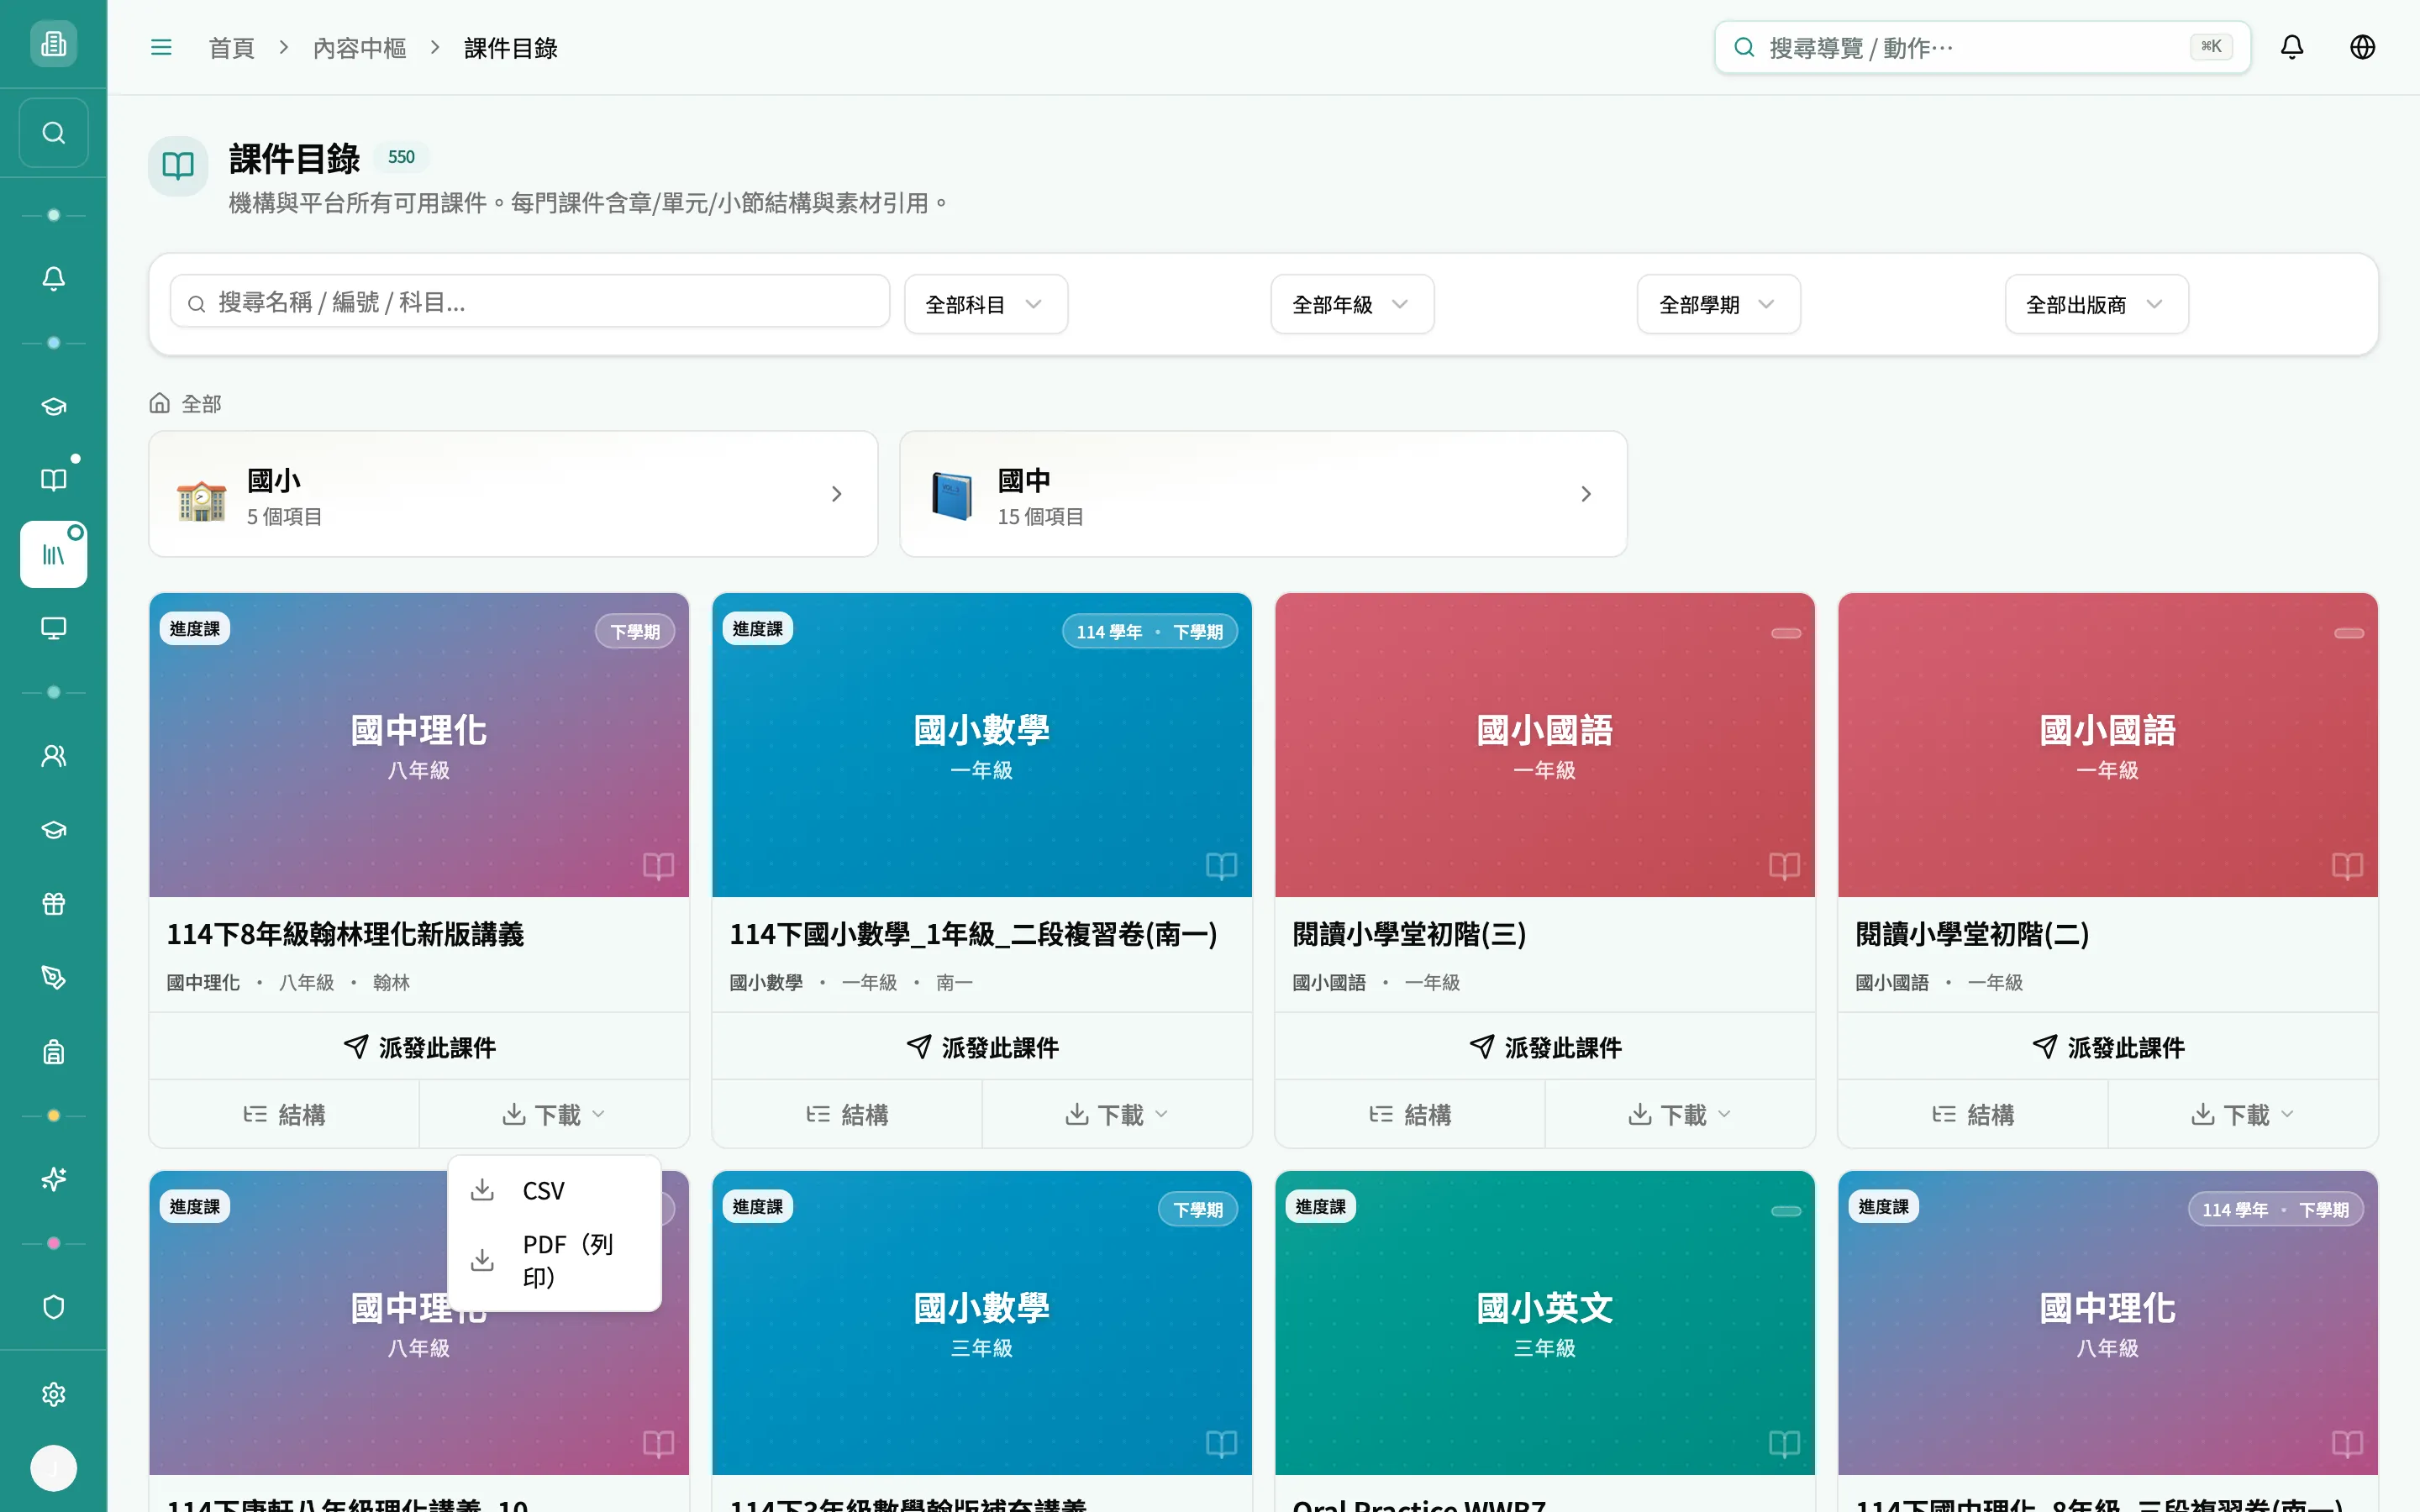Expand the 全部學期 dropdown

[1718, 304]
